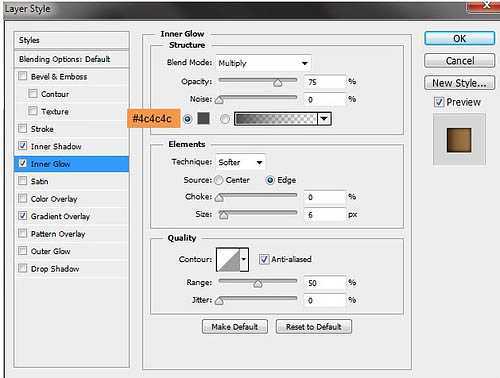This screenshot has width=500, height=378.
Task: Select the gradient radio button
Action: [225, 119]
